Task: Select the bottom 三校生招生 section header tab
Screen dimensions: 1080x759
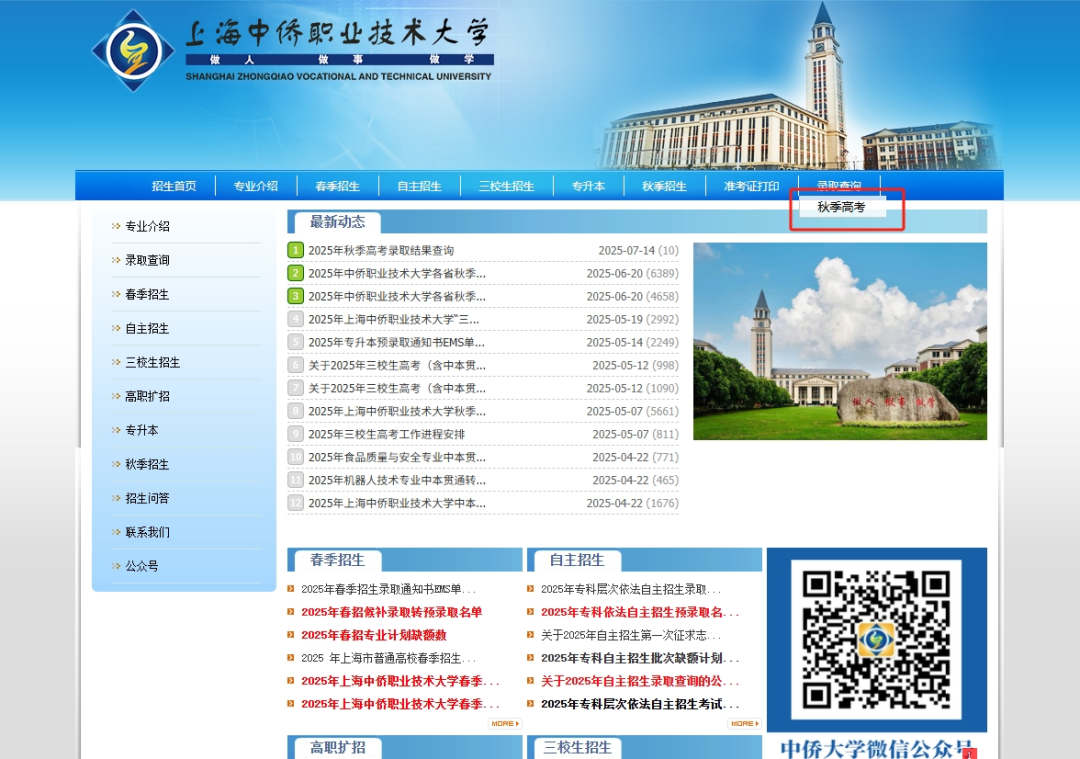Action: (x=577, y=747)
